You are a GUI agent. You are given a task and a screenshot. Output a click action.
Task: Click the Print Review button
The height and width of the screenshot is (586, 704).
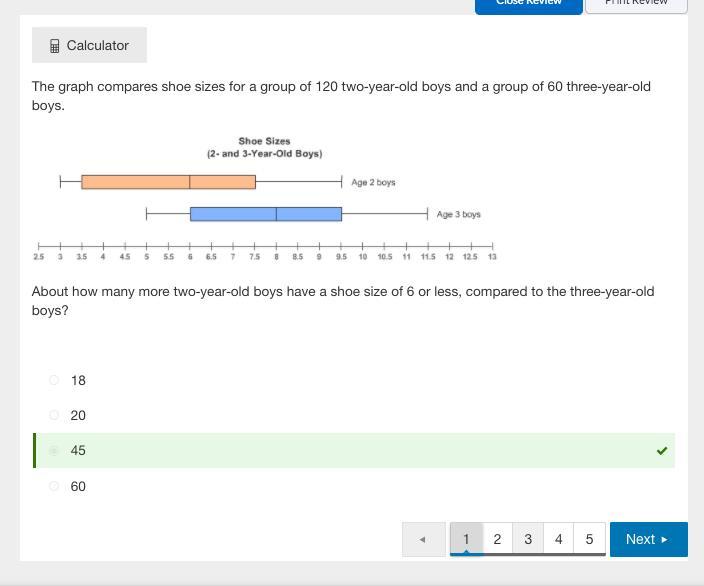pos(636,4)
